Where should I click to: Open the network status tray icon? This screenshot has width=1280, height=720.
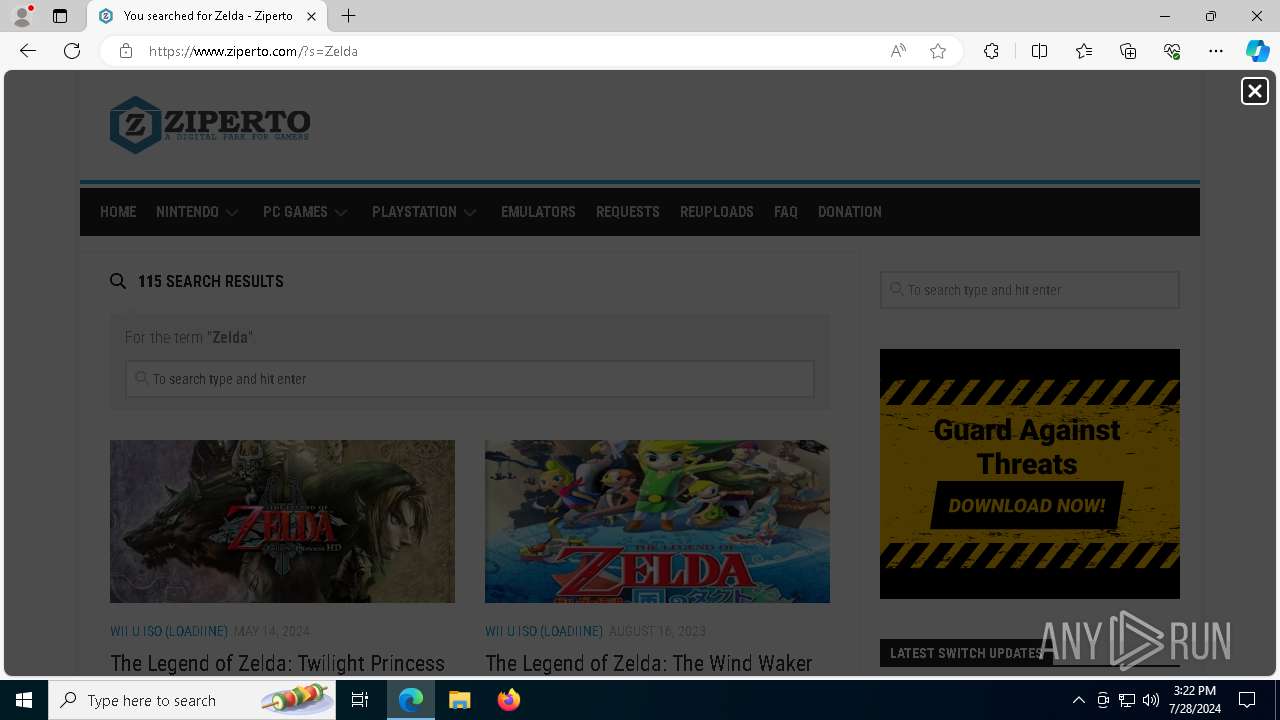1127,700
